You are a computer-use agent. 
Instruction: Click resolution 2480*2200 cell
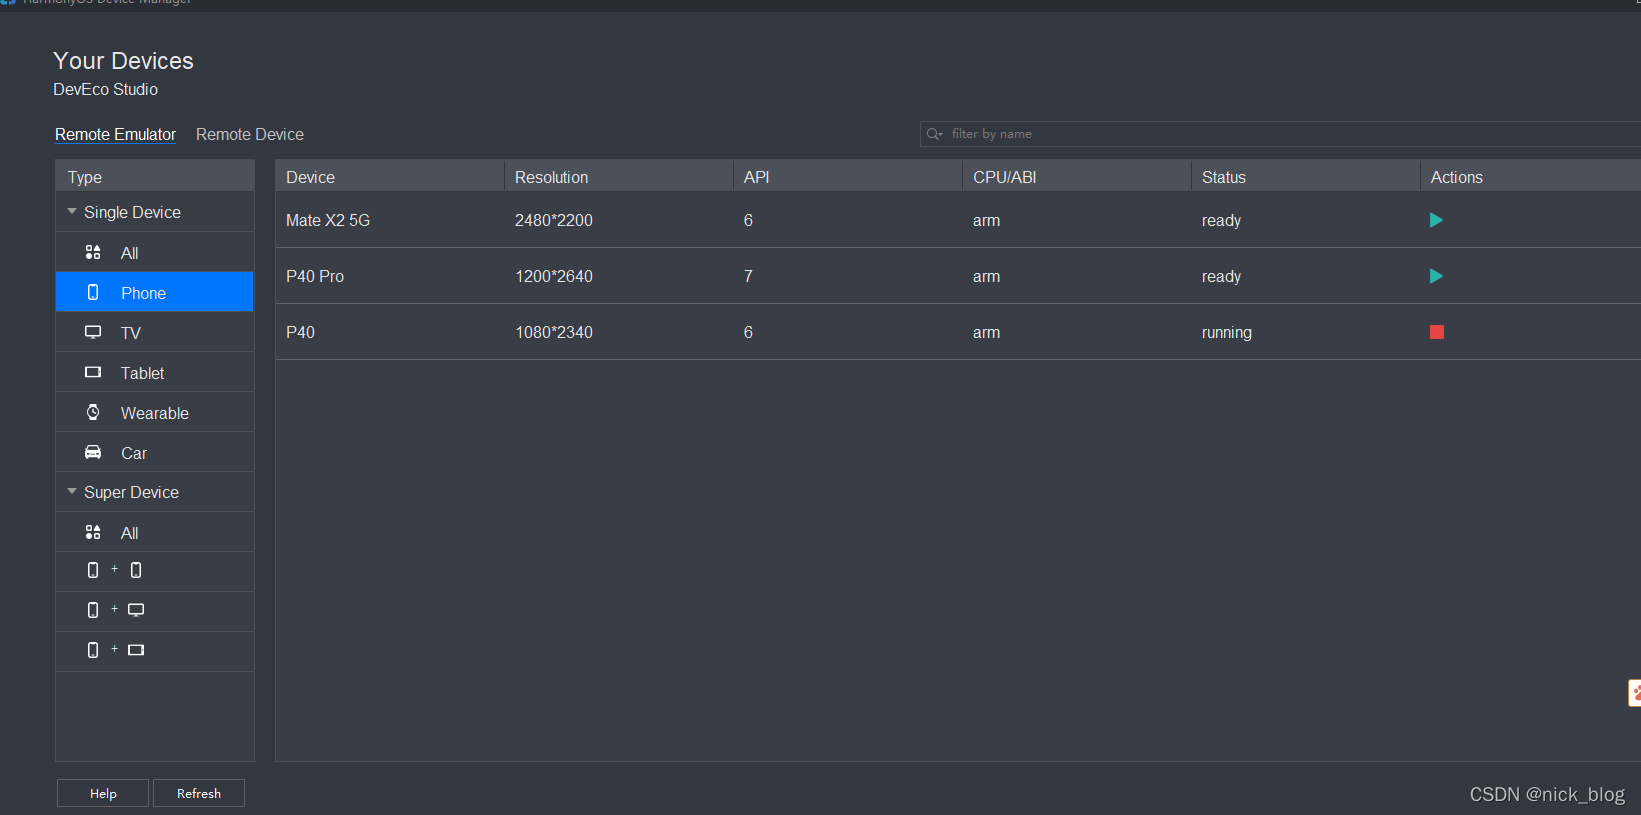(554, 220)
